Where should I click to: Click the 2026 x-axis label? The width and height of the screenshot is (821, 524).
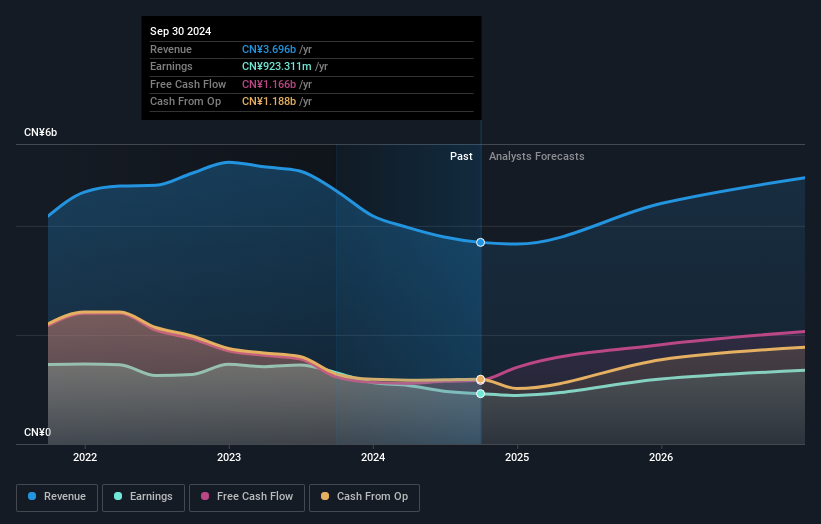pos(661,458)
